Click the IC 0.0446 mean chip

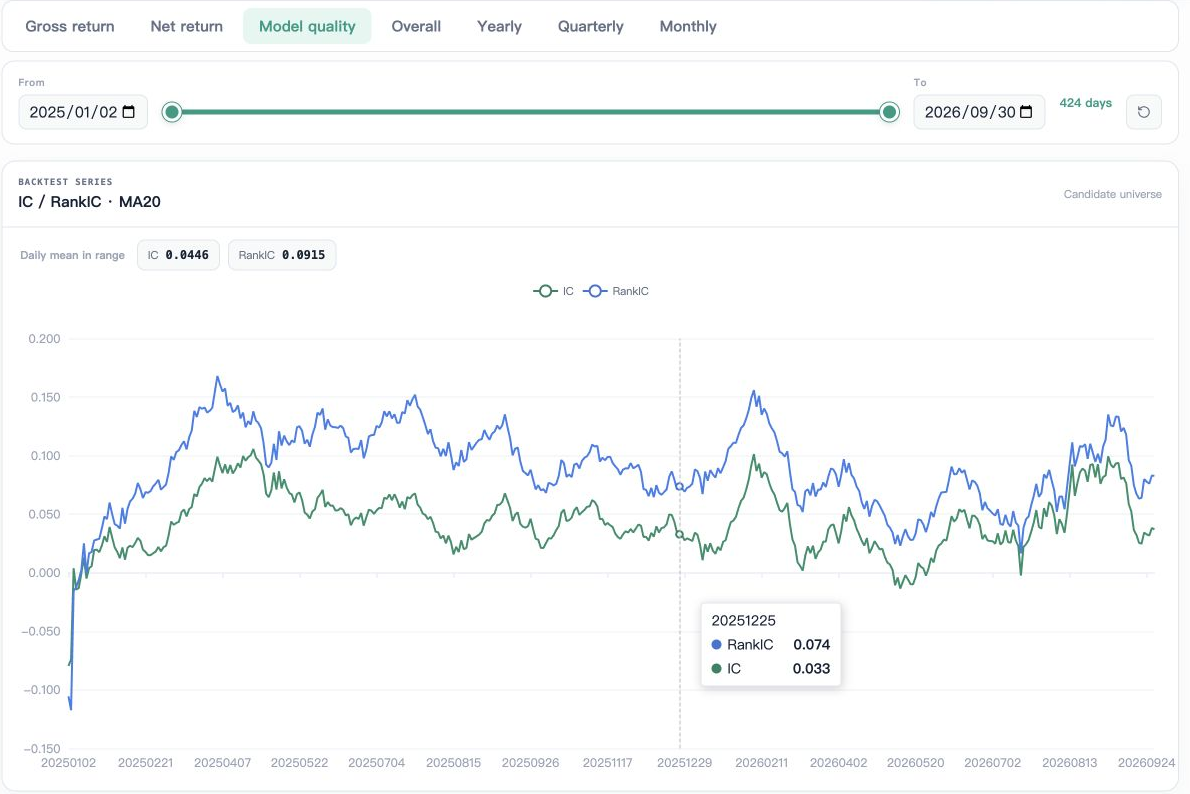tap(178, 255)
